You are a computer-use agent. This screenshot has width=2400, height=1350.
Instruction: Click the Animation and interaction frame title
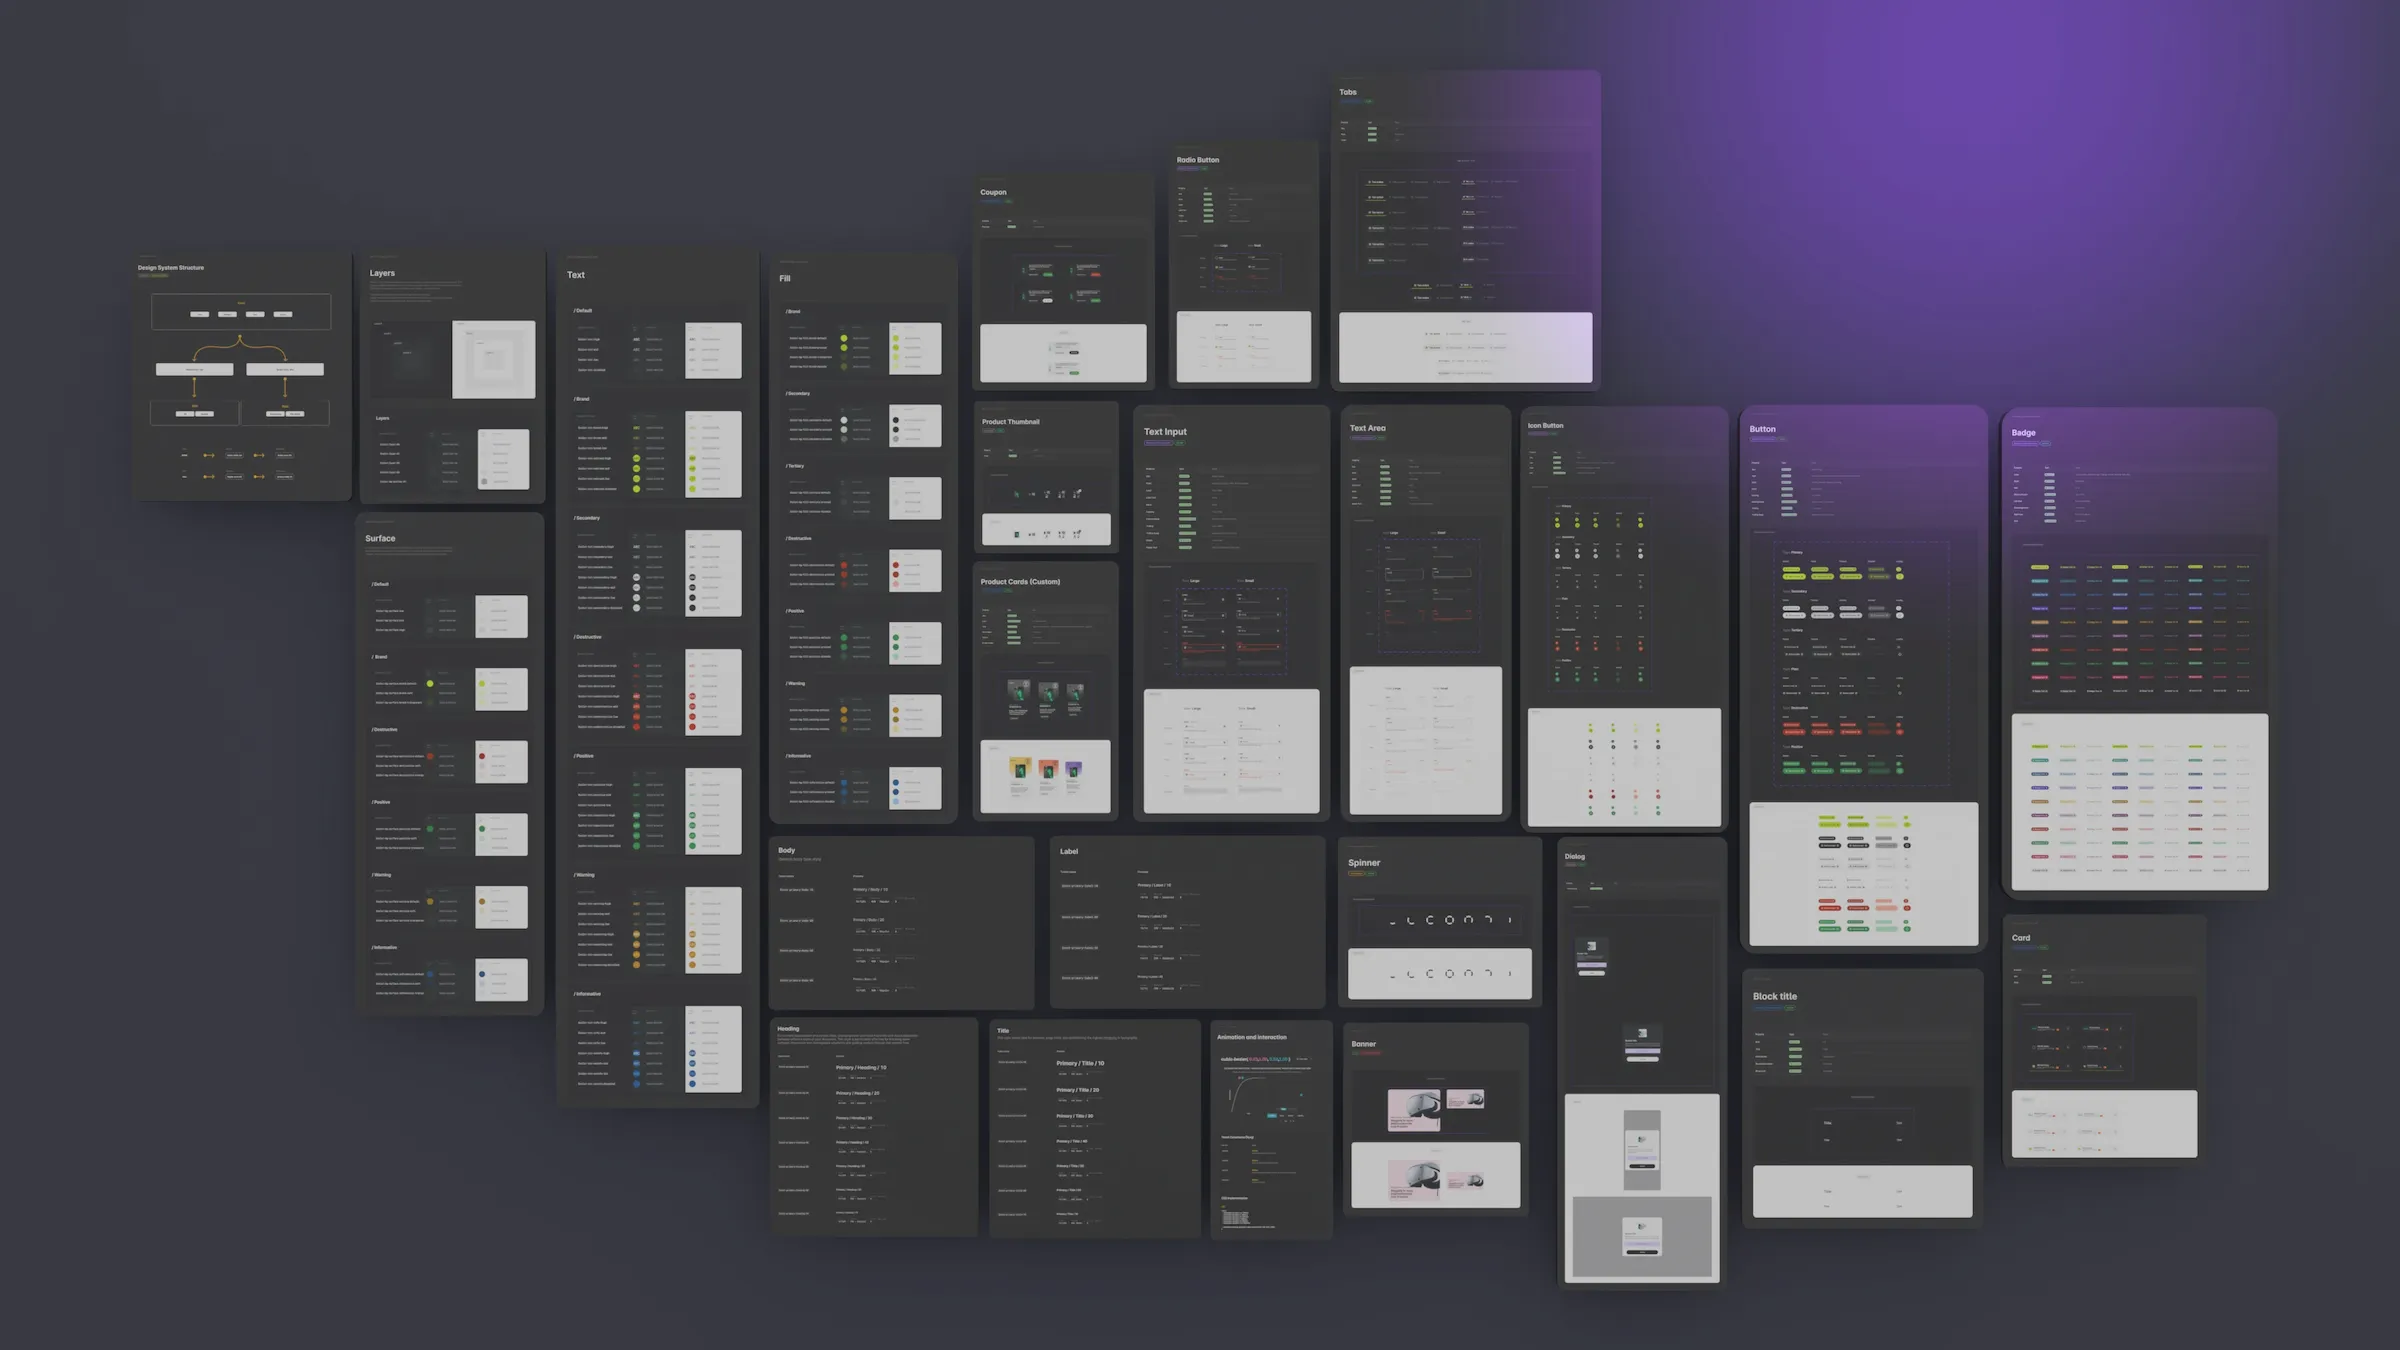[x=1251, y=1038]
